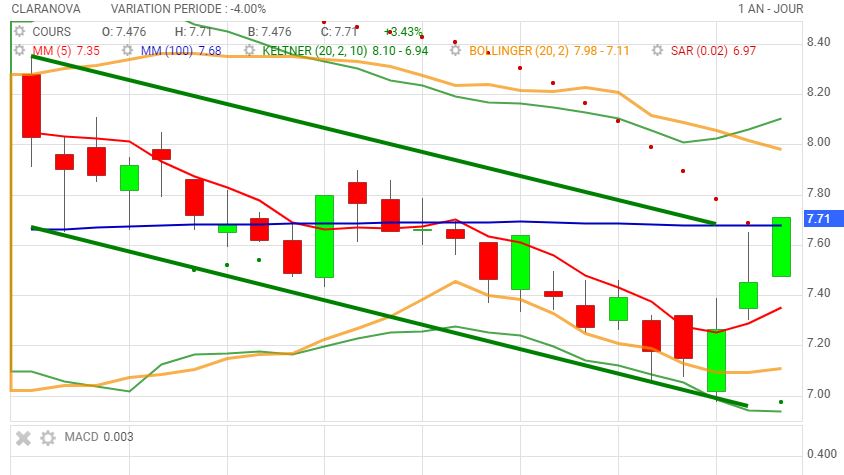Click the 8.40 price axis label
Screen dimensions: 844x475
tap(818, 42)
